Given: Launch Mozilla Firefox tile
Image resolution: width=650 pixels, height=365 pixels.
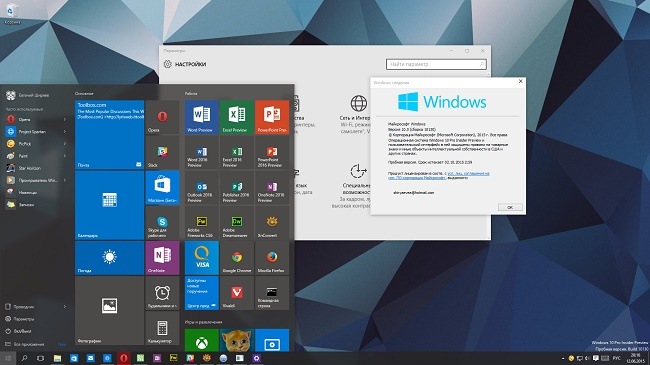Looking at the screenshot, I should point(272,258).
